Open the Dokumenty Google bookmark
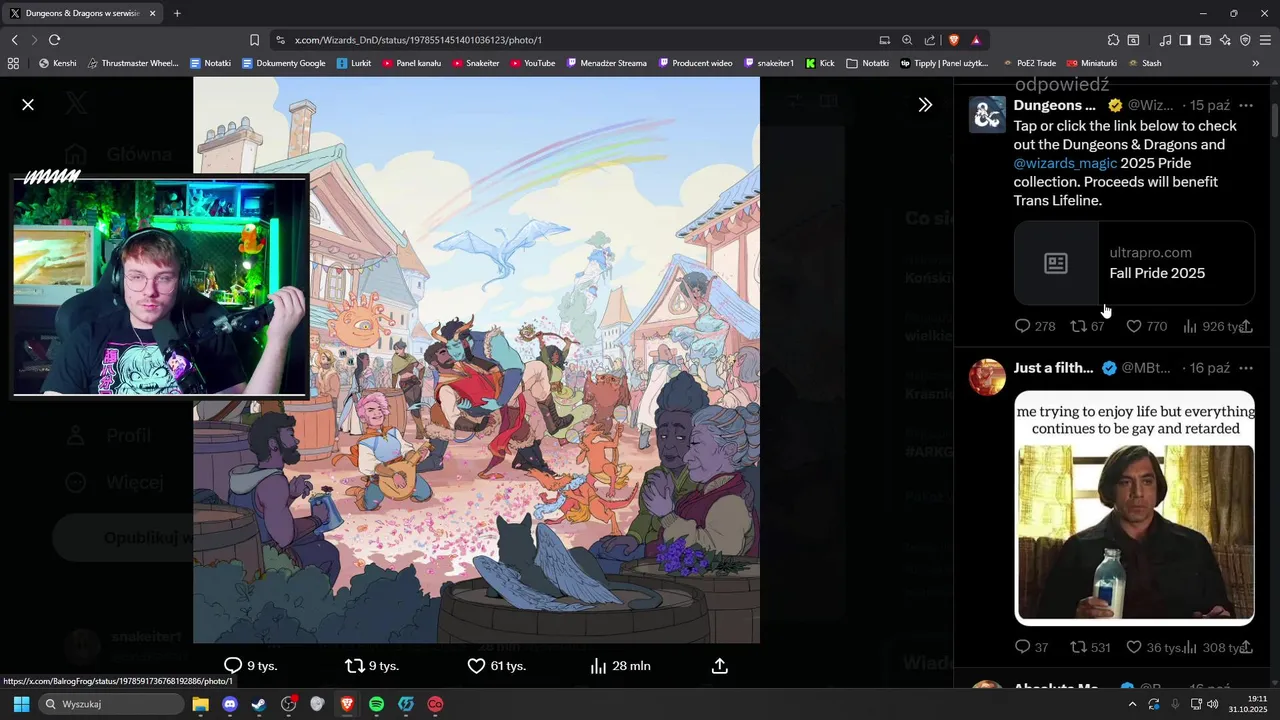The height and width of the screenshot is (720, 1280). click(x=284, y=63)
